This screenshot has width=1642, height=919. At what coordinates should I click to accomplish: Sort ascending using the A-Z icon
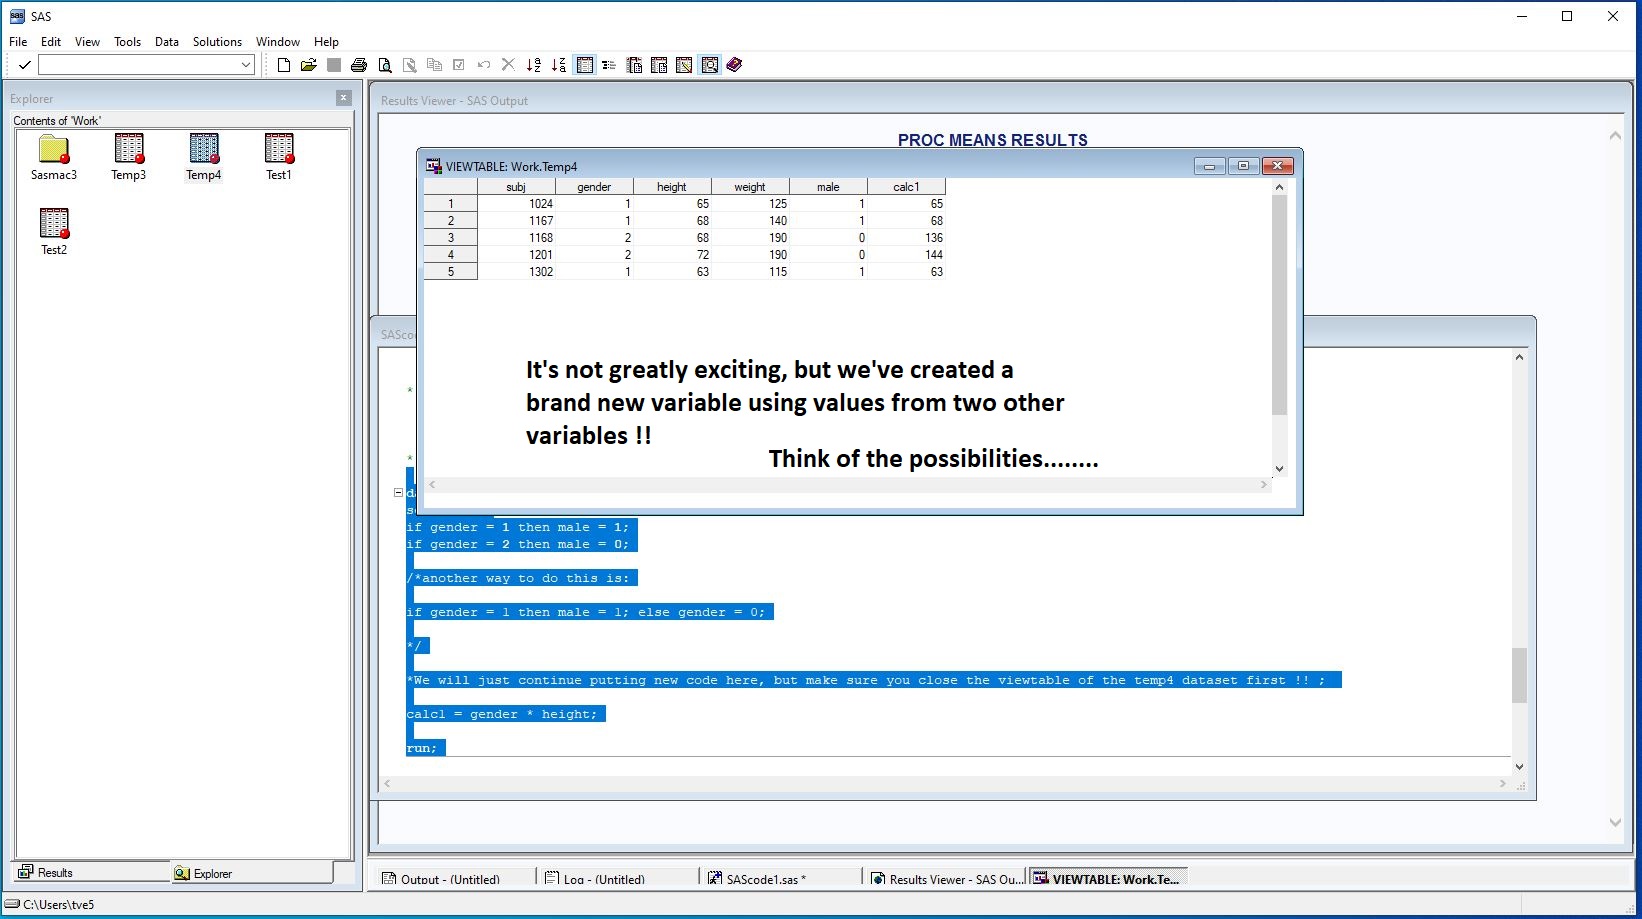pos(534,65)
